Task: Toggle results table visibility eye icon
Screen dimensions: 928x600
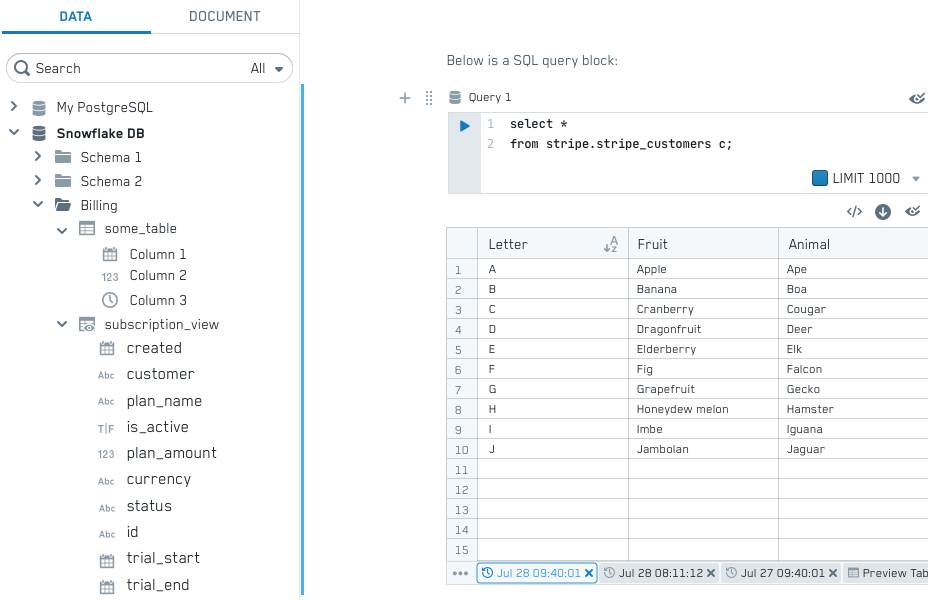Action: pyautogui.click(x=912, y=212)
